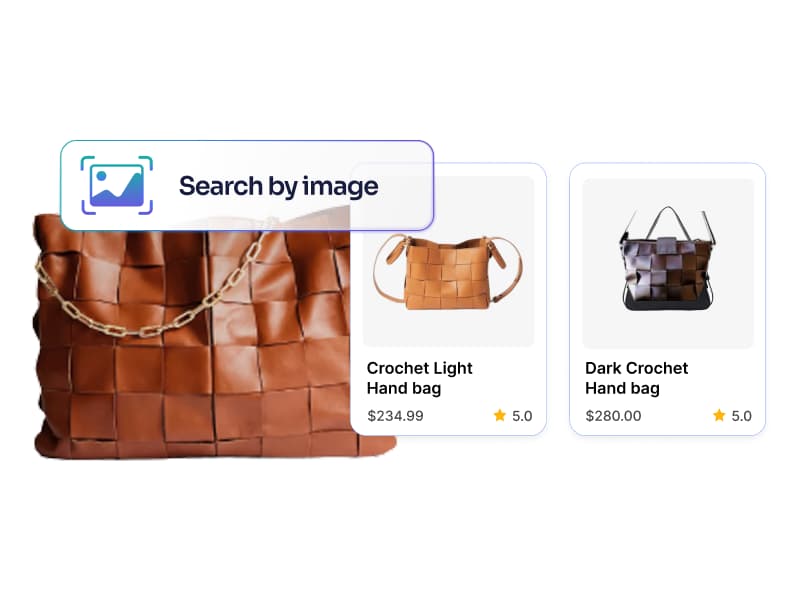Click the 5.0 rating on light bag card
This screenshot has width=800, height=600.
(x=522, y=416)
